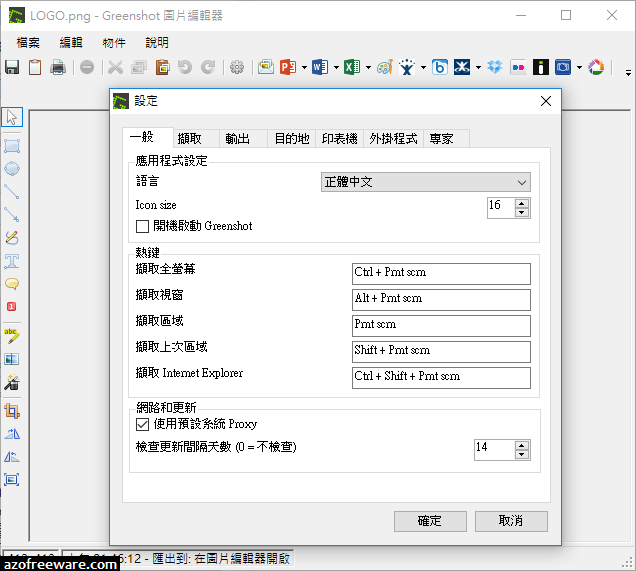Increase Icon size with up arrow

pos(522,203)
